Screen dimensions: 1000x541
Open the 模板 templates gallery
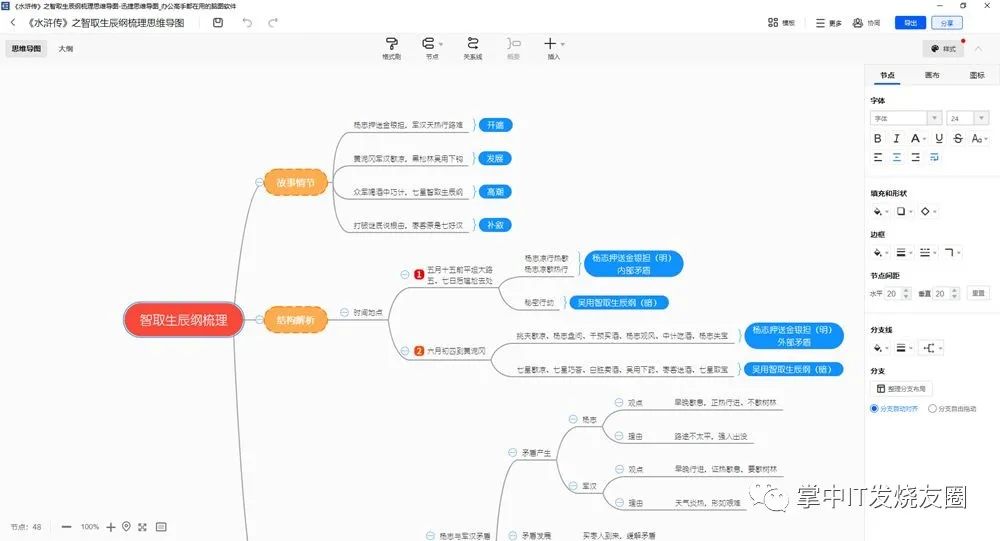tap(781, 23)
